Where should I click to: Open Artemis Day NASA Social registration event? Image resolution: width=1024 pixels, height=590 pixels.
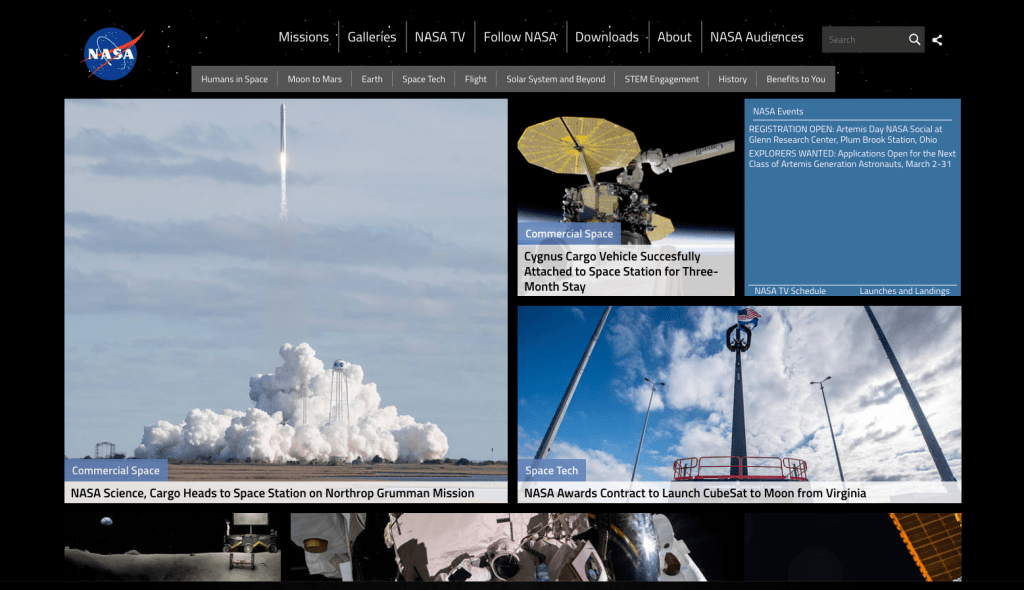click(x=846, y=135)
